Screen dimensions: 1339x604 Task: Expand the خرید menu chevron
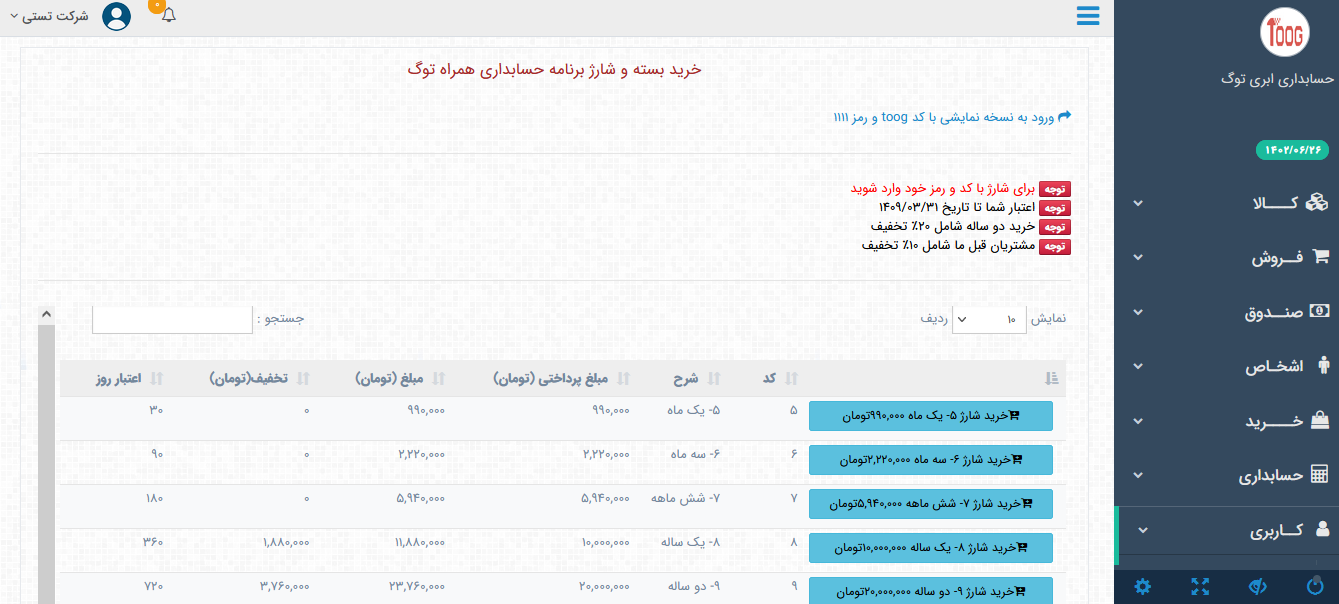(1139, 421)
